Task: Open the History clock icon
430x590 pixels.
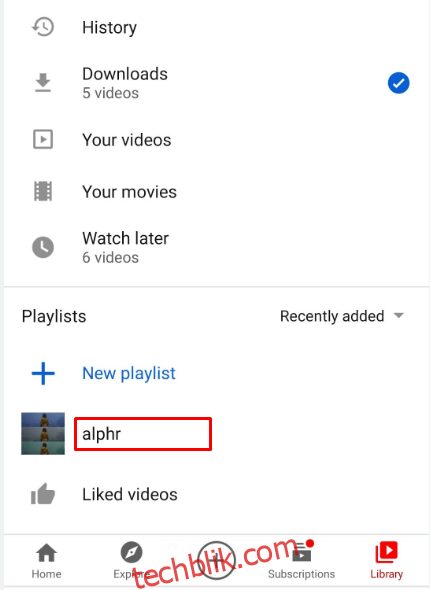Action: 43,27
